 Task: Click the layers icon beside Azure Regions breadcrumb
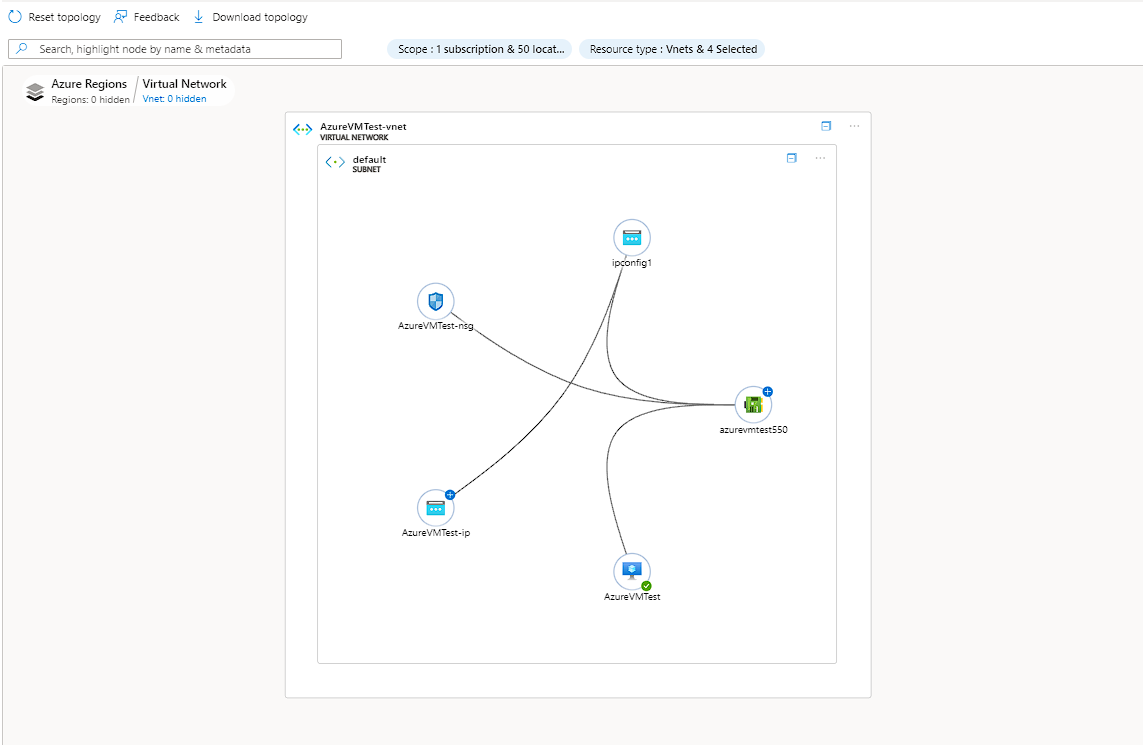tap(34, 90)
